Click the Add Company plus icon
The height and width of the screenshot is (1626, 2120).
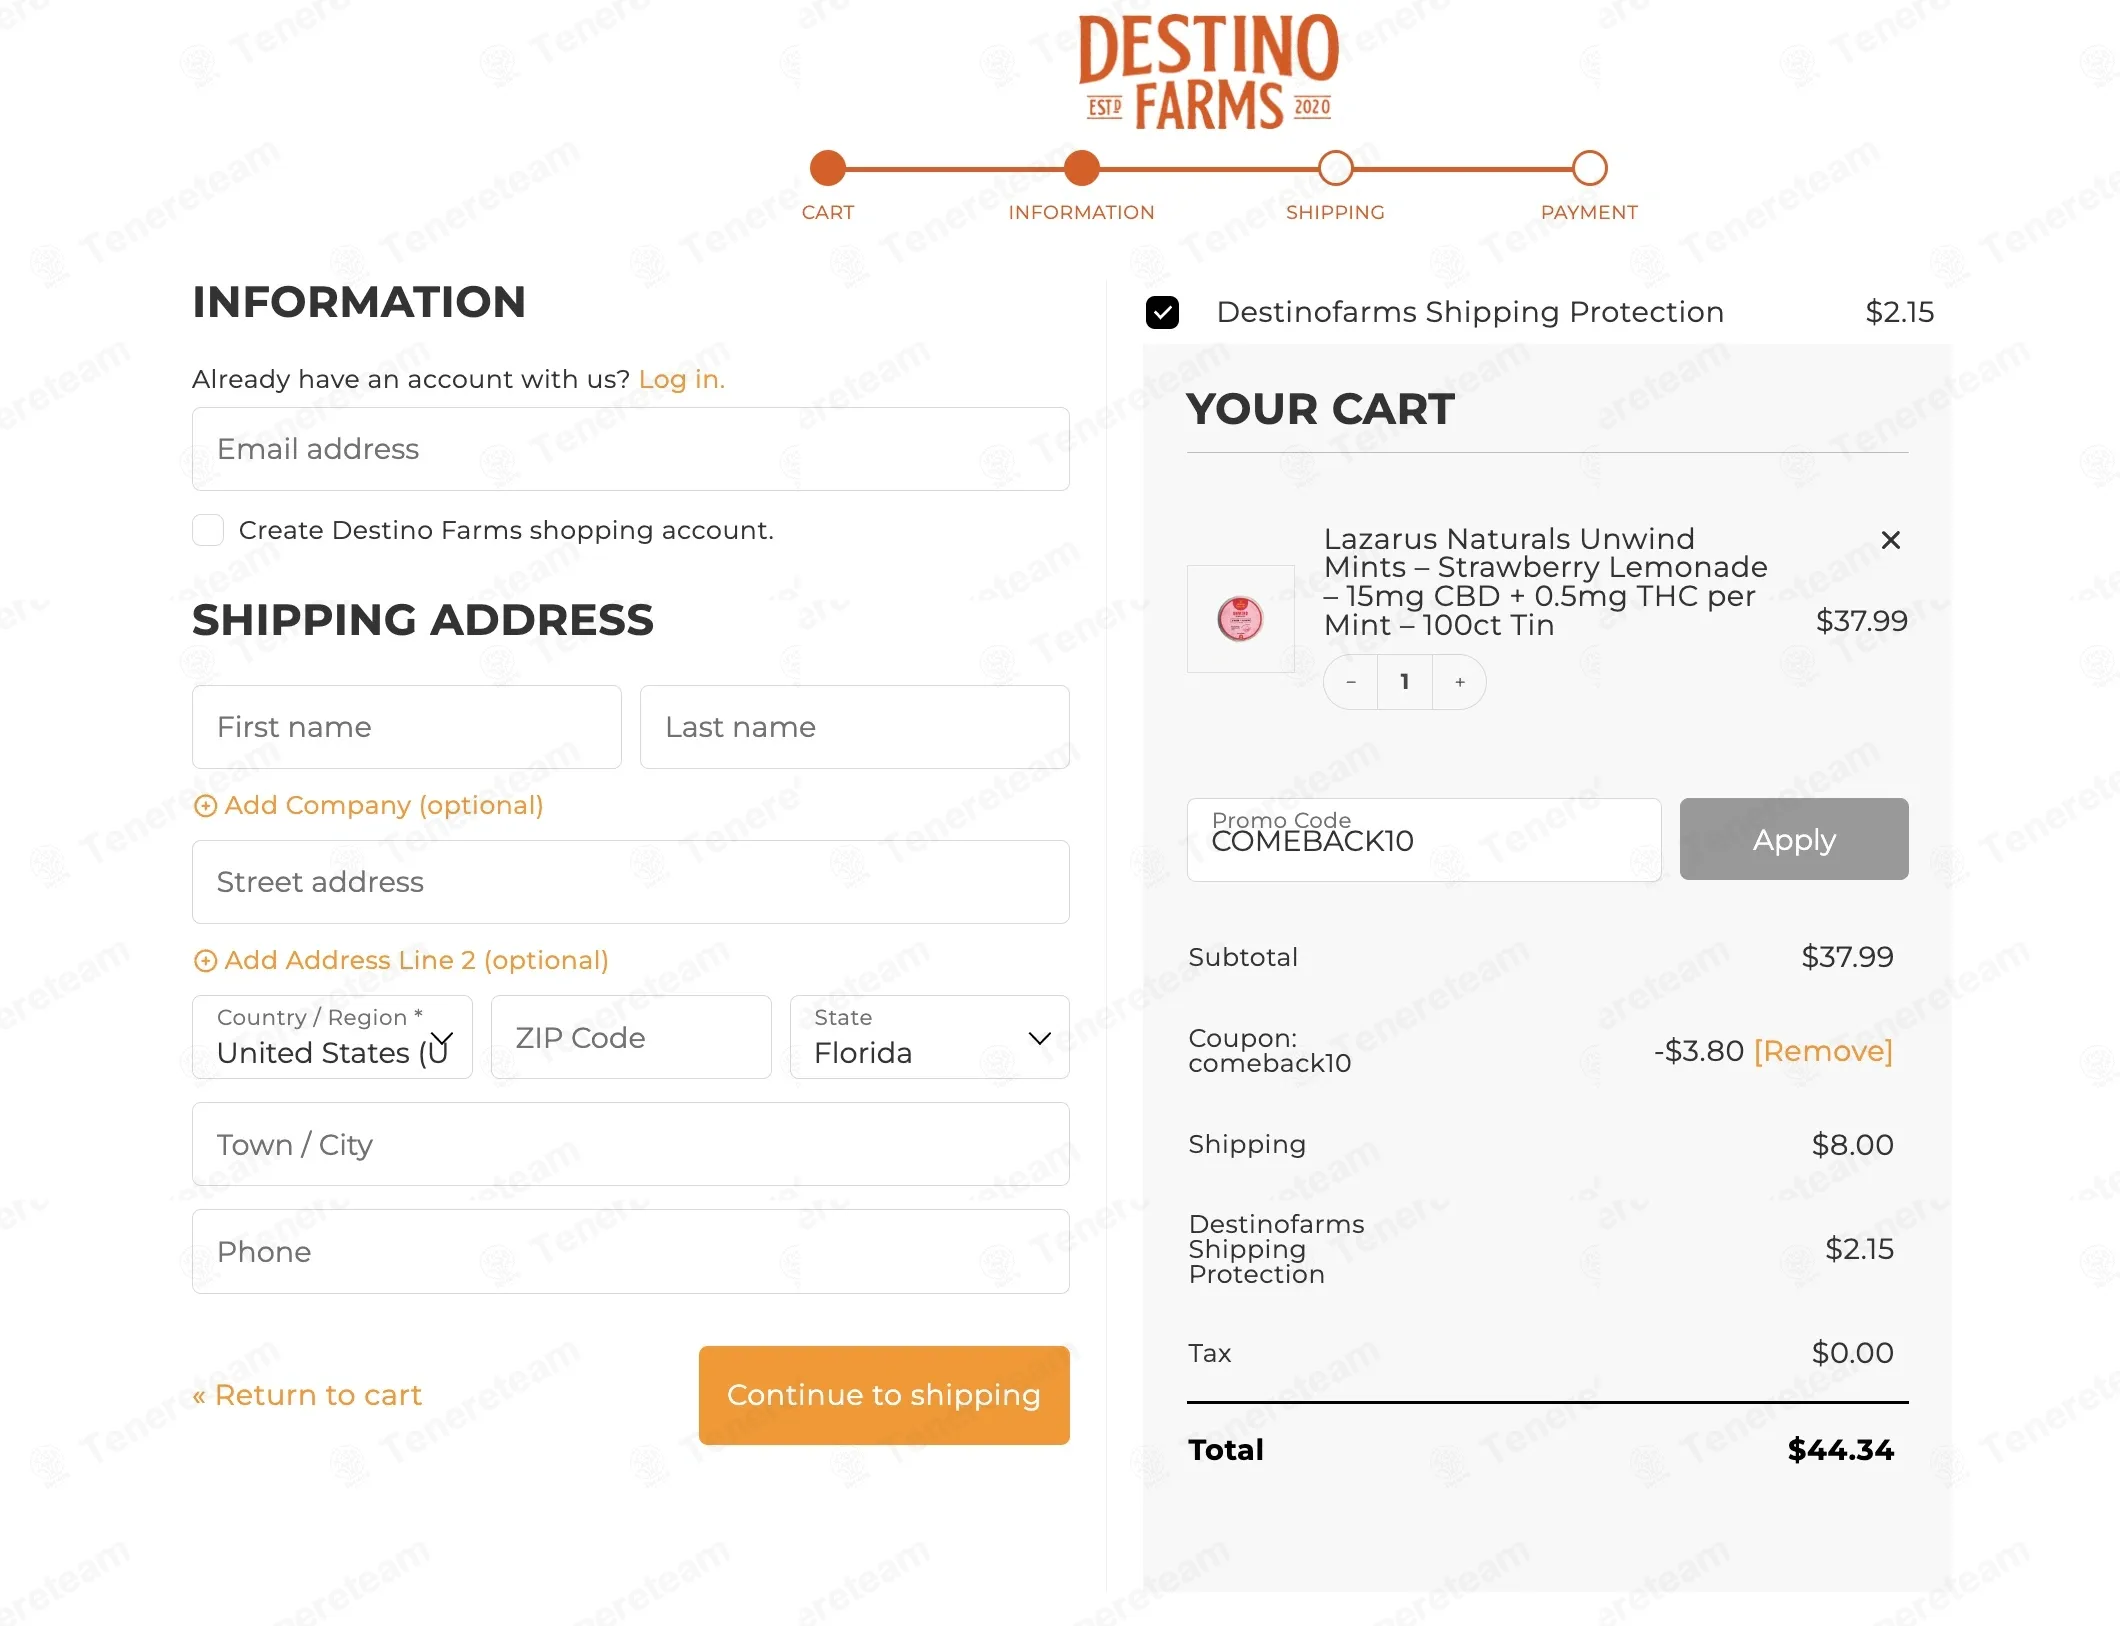205,806
